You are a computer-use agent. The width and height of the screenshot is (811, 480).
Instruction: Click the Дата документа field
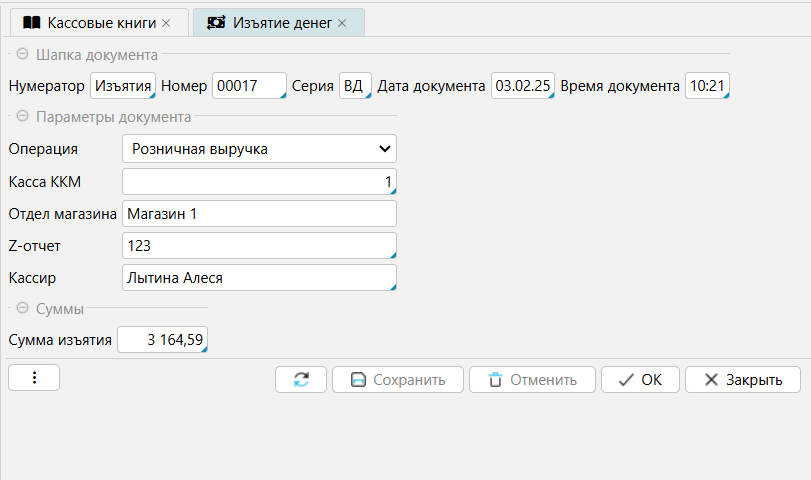pos(522,87)
